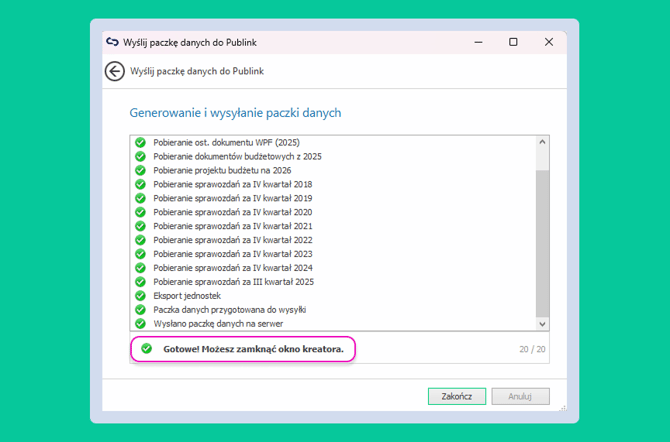Screen dimensions: 670x442
Task: Select 'Pobieranie sprawozdań za III kwartał 2025' row
Action: click(233, 282)
